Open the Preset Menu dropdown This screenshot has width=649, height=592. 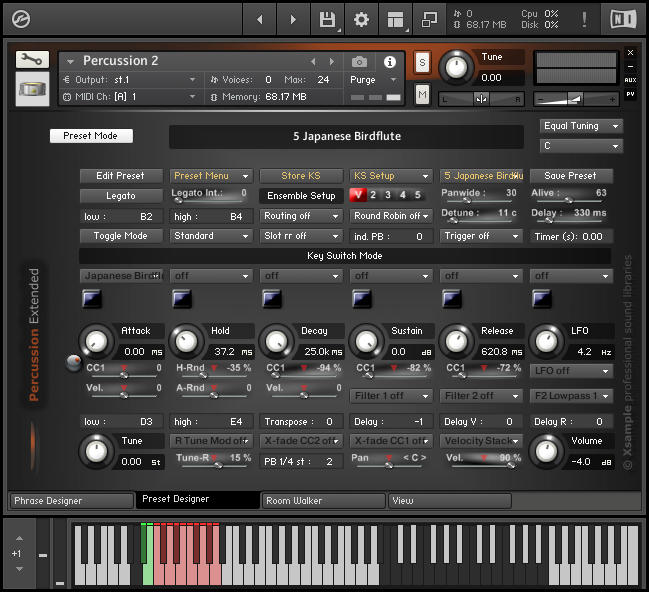[x=211, y=176]
